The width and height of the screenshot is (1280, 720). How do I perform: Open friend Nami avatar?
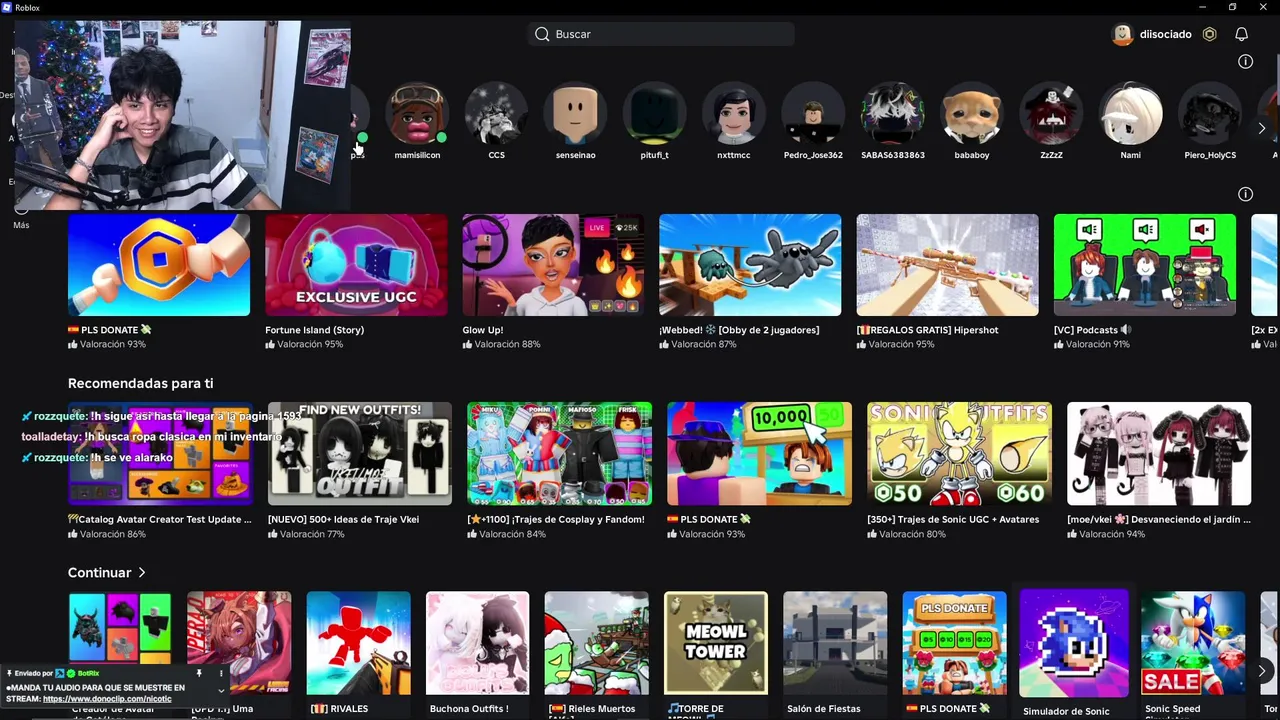pyautogui.click(x=1130, y=114)
